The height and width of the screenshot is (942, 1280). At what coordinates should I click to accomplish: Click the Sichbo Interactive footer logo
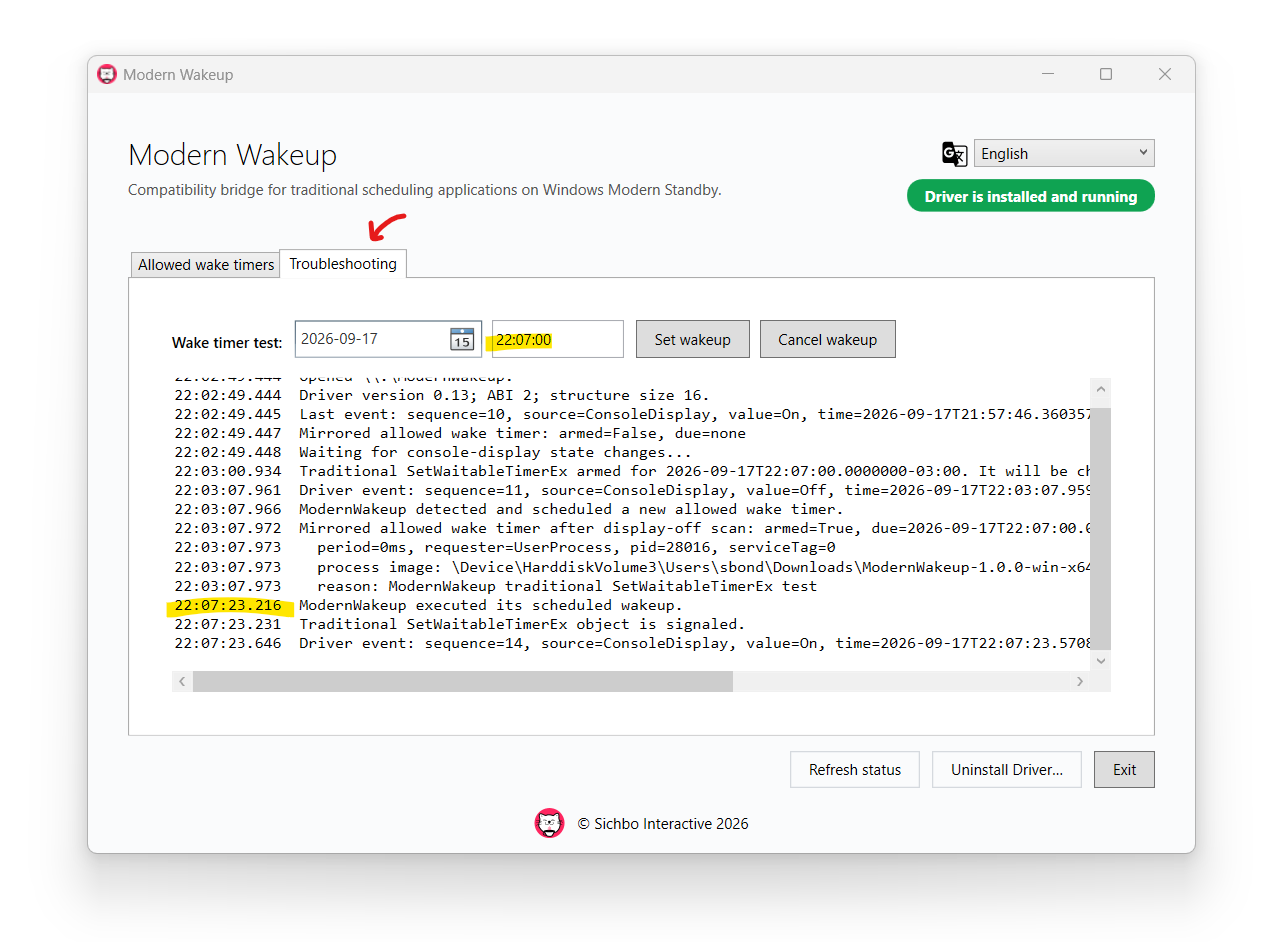coord(549,824)
